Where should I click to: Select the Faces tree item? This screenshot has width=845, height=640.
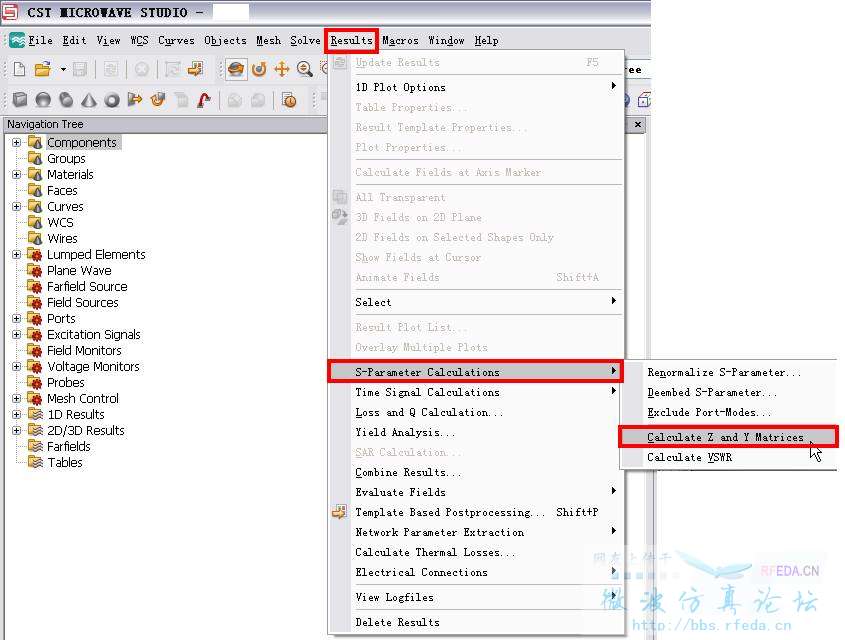click(x=62, y=191)
